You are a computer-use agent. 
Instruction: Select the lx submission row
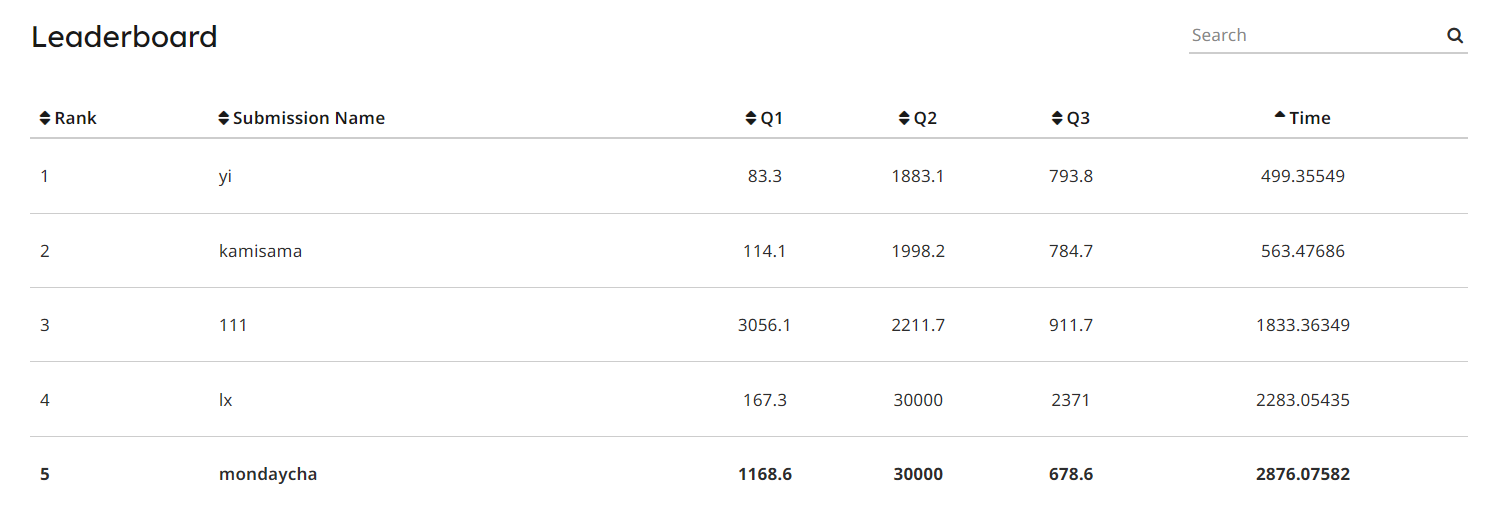coord(749,400)
